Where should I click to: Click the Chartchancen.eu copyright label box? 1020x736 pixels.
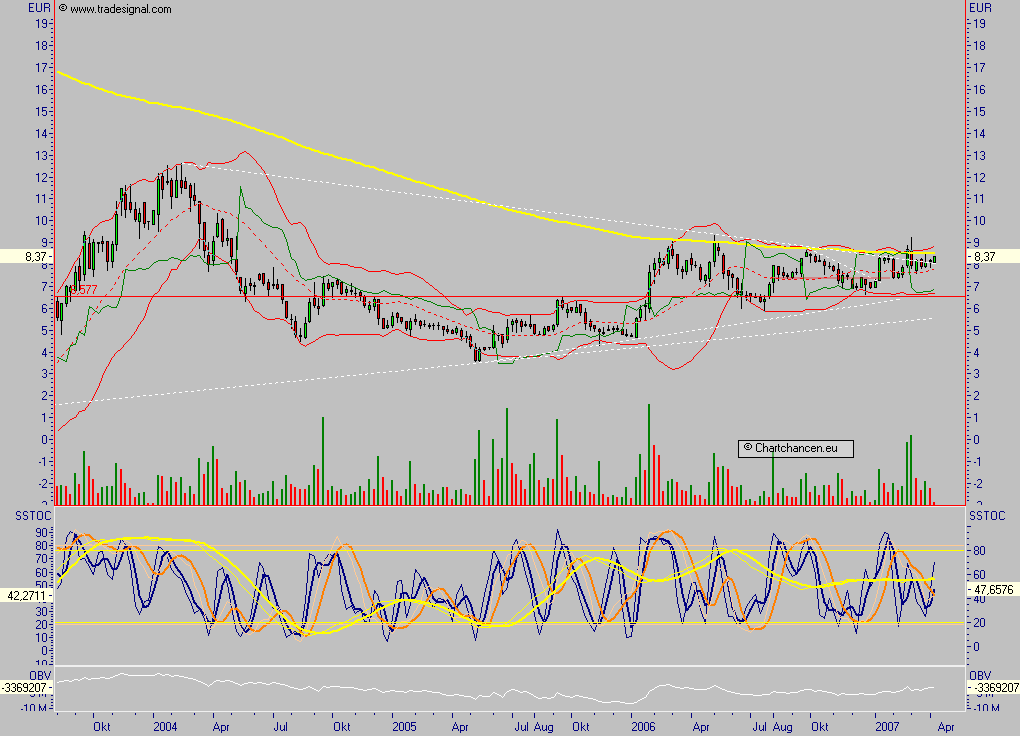tap(795, 448)
